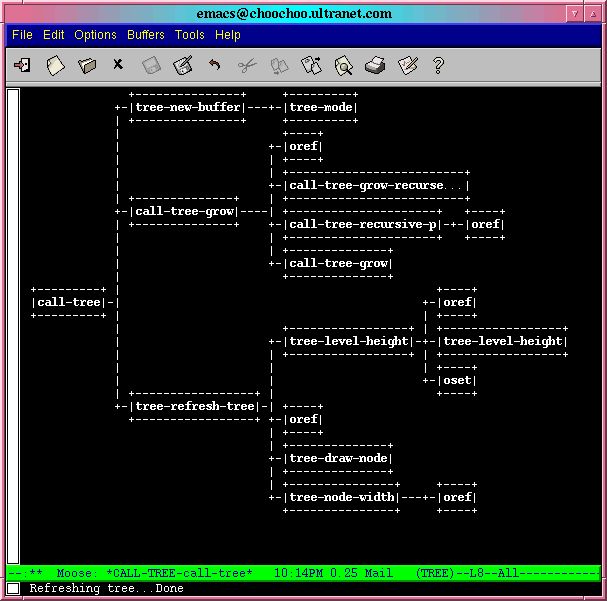Image resolution: width=607 pixels, height=601 pixels.
Task: Click the call-tree-grow-recurse... node
Action: pyautogui.click(x=376, y=185)
